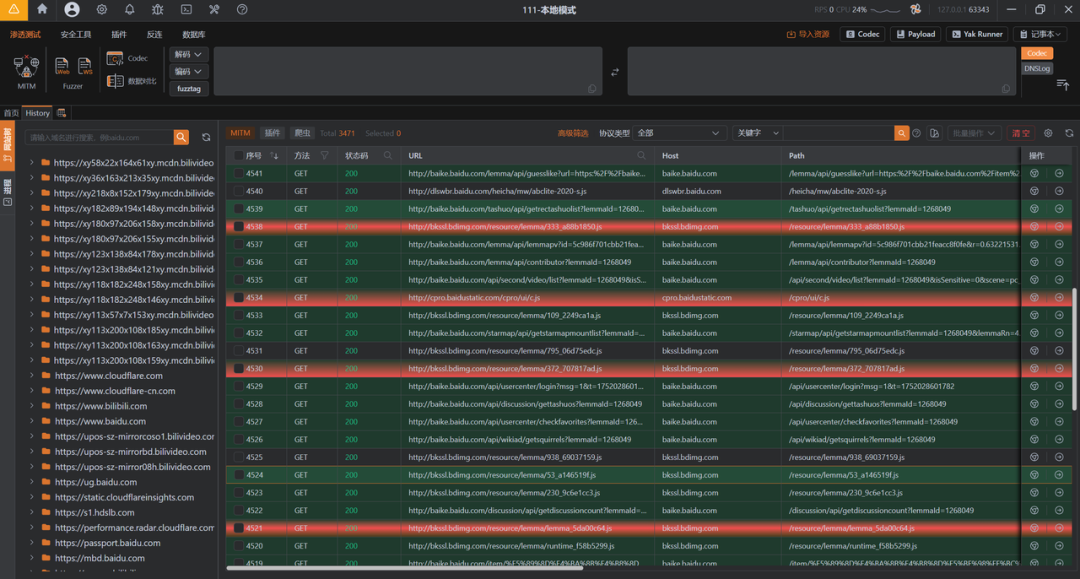
Task: Collapse the top toolbar ribbon
Action: pyautogui.click(x=1063, y=85)
